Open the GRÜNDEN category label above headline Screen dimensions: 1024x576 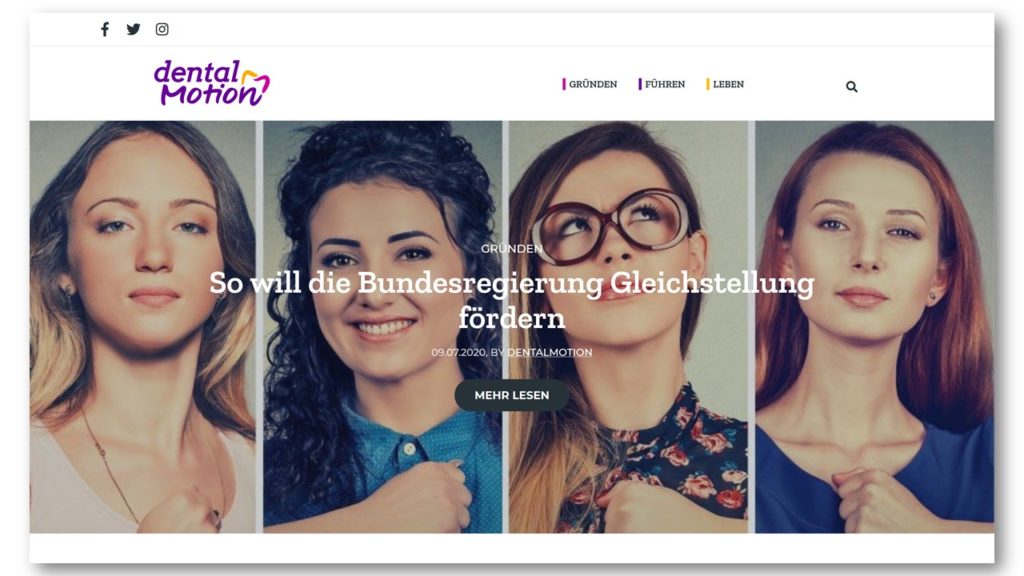point(511,249)
